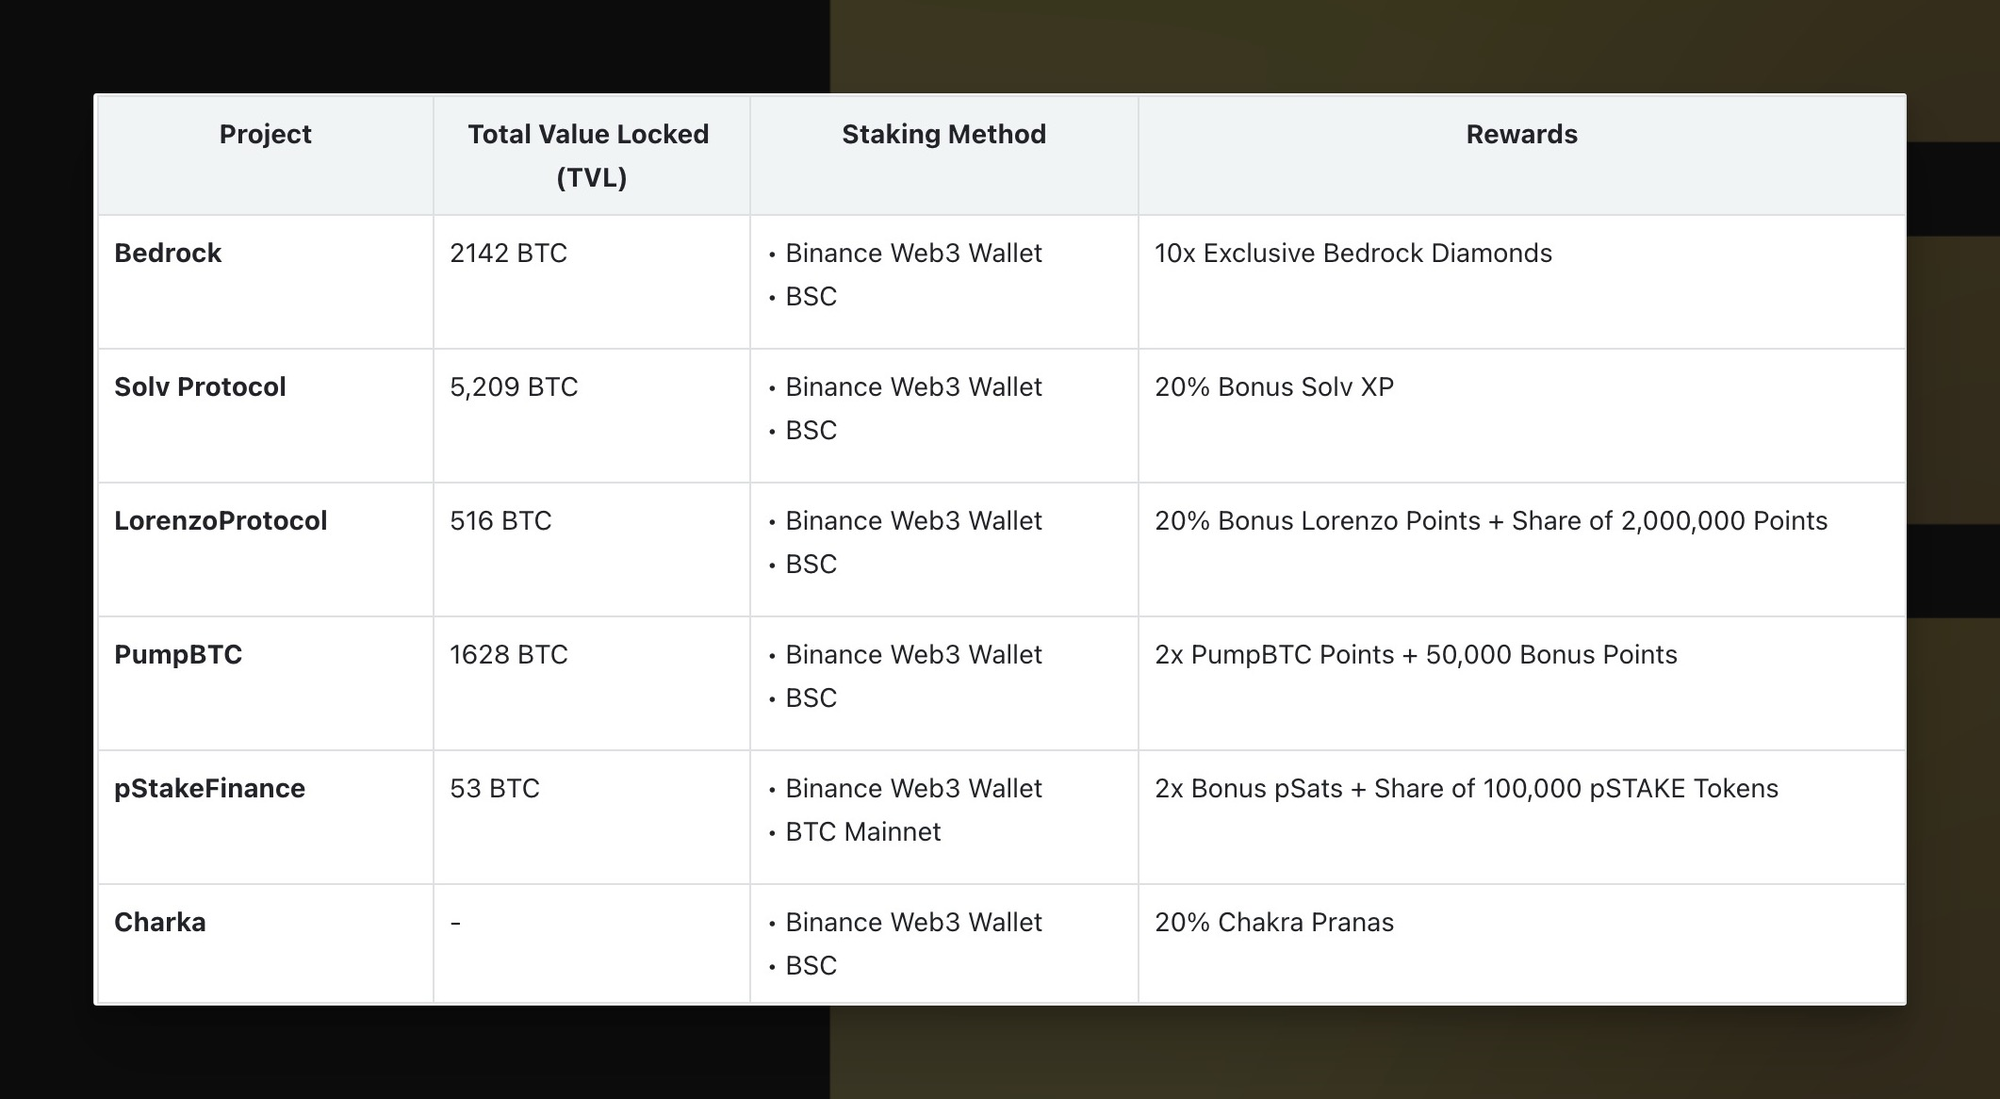Select the Solv Protocol project name
2000x1099 pixels.
(200, 387)
